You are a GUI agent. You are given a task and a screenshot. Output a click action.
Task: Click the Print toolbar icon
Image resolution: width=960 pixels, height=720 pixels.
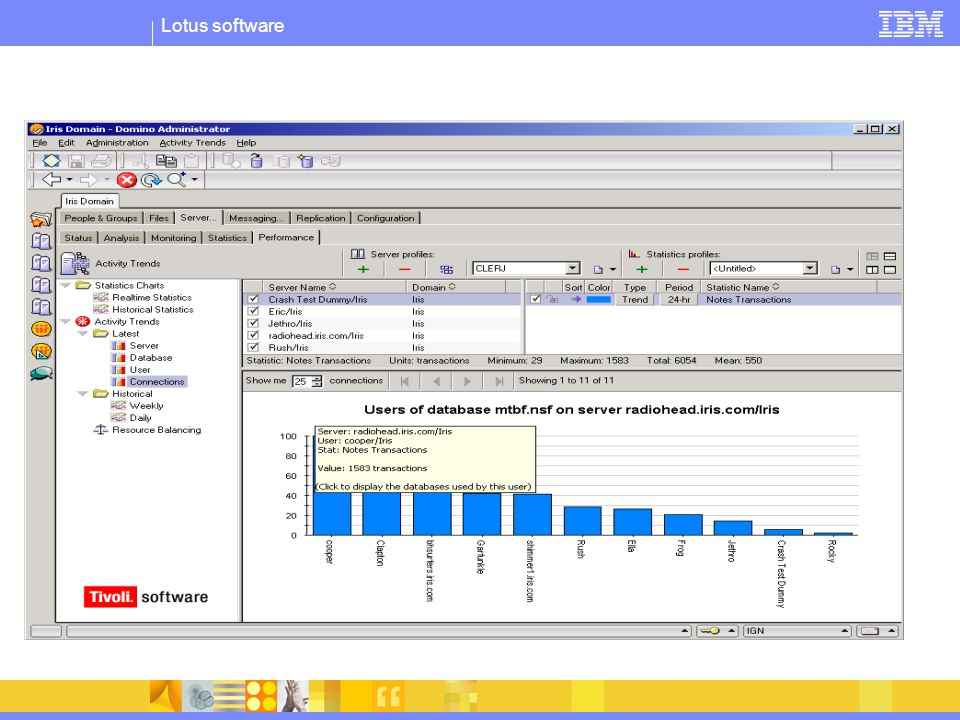pyautogui.click(x=101, y=161)
